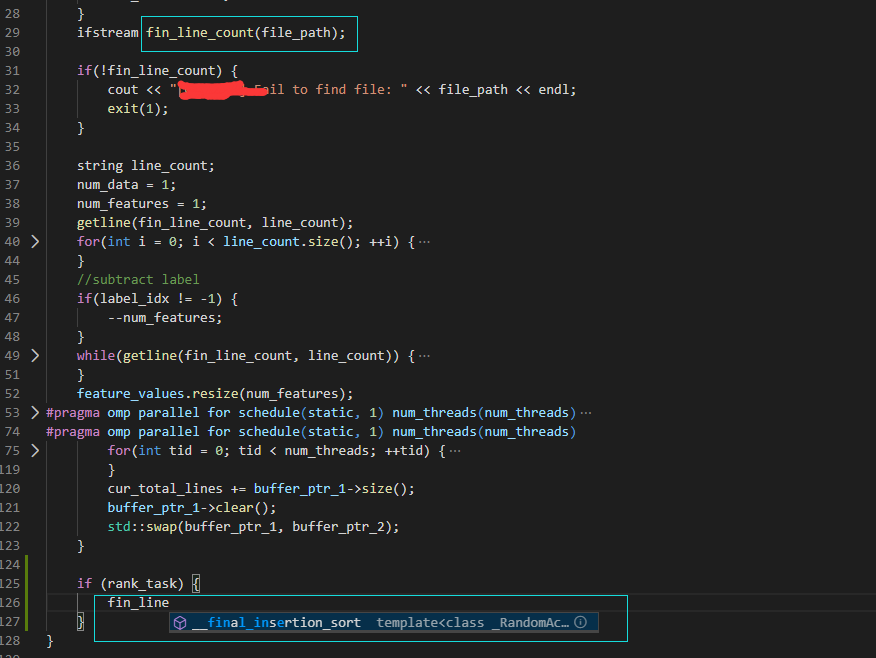Click the opening brace after 'if (rank_task)'
876x658 pixels.
[196, 584]
